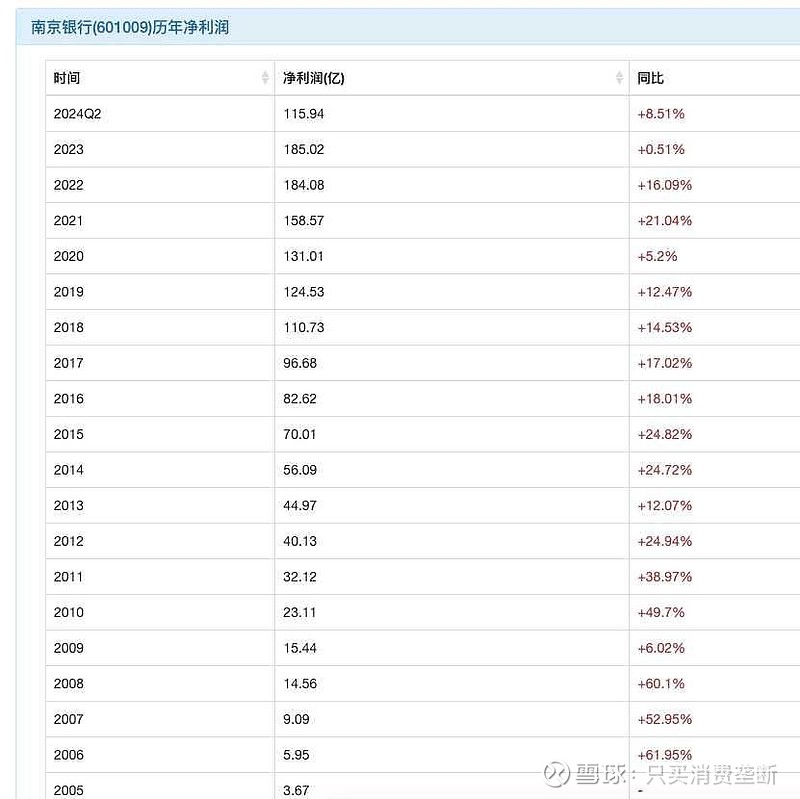800x799 pixels.
Task: Select growth value +0.51%
Action: click(661, 149)
